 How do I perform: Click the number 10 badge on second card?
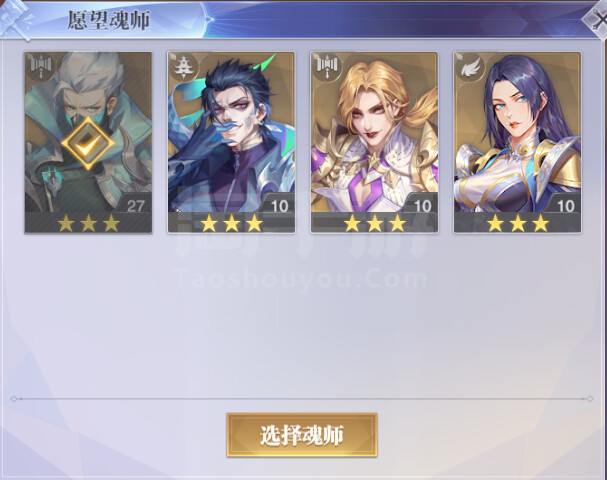[279, 206]
